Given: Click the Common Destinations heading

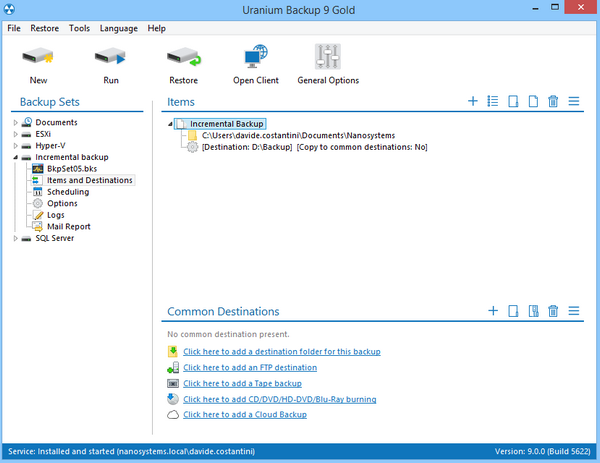Looking at the screenshot, I should pyautogui.click(x=223, y=311).
